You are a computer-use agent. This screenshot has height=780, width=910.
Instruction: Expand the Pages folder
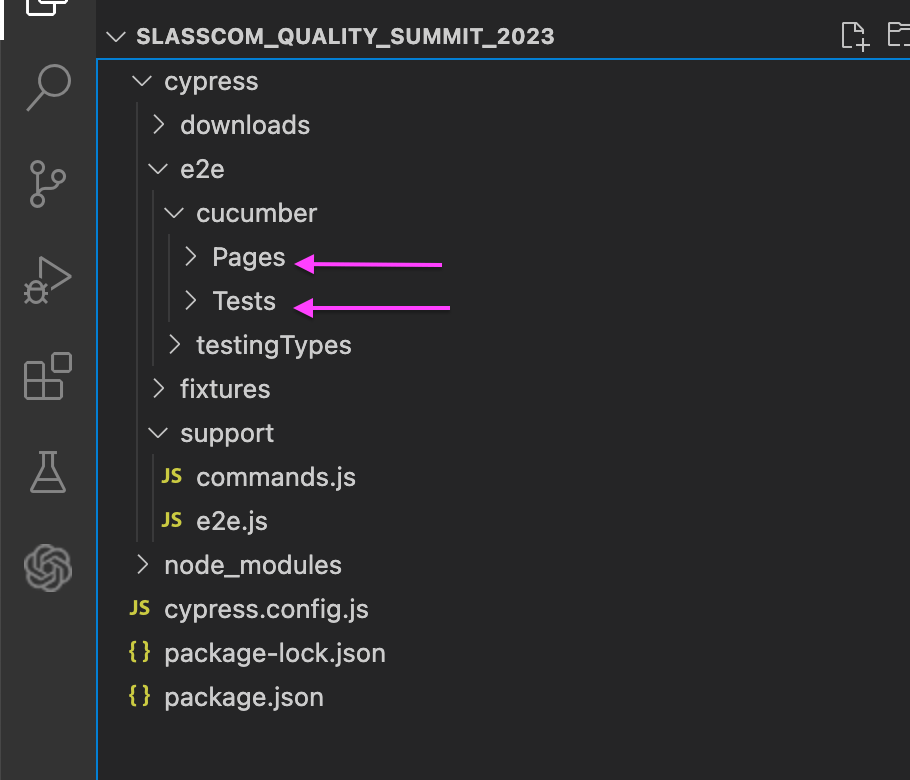click(x=247, y=257)
